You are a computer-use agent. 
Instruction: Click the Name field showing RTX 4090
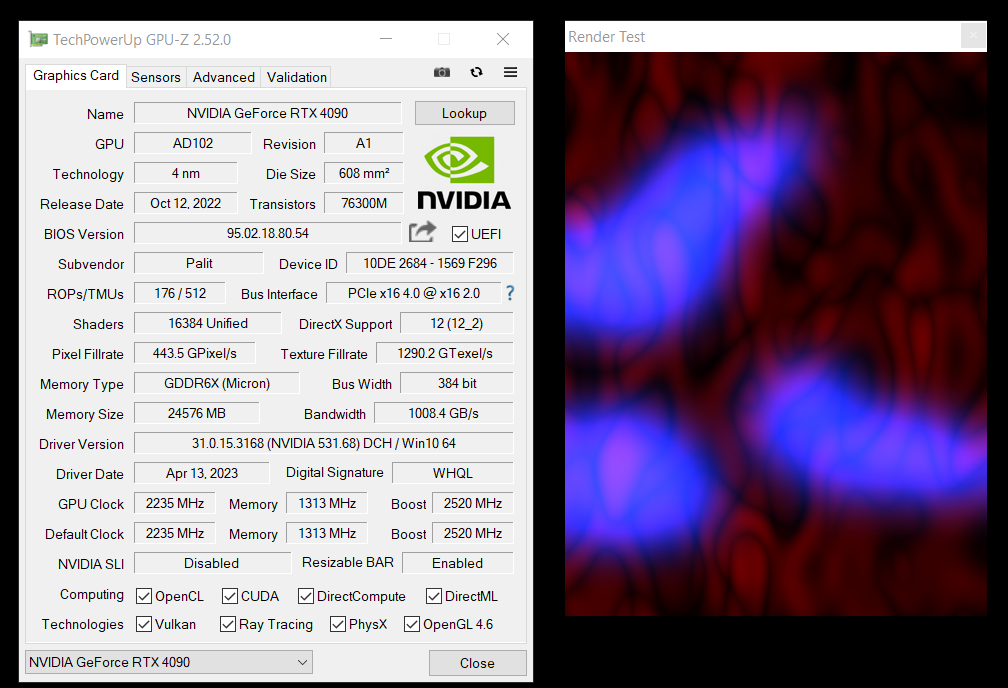(x=267, y=113)
